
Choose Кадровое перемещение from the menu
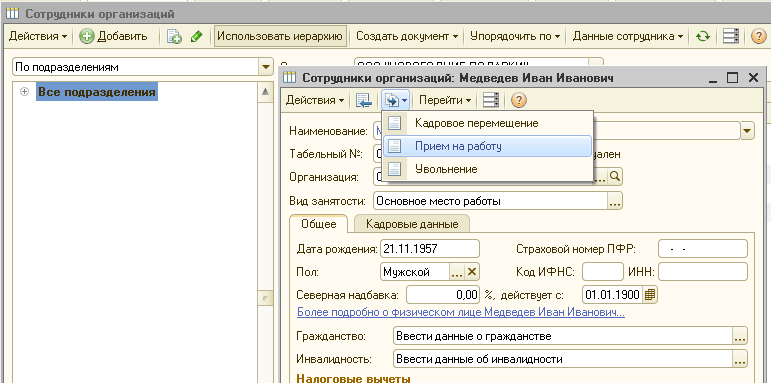click(x=487, y=123)
